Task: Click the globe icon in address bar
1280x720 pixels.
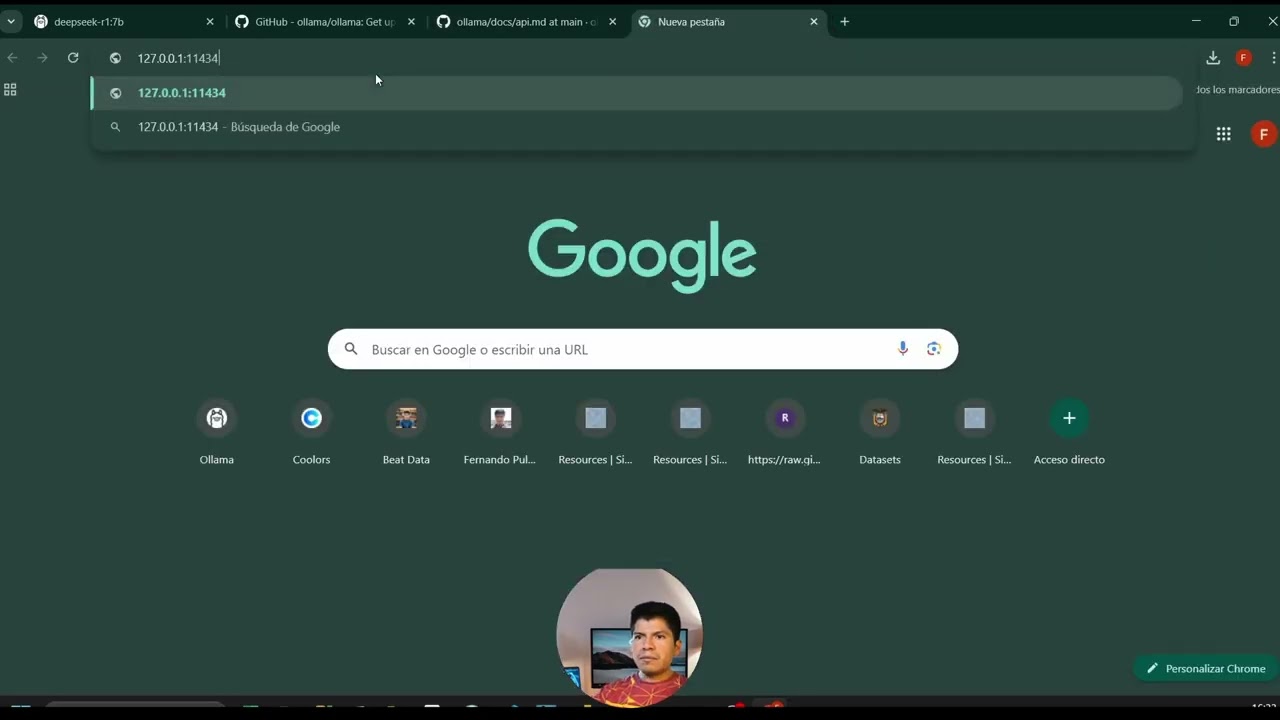Action: coord(115,58)
